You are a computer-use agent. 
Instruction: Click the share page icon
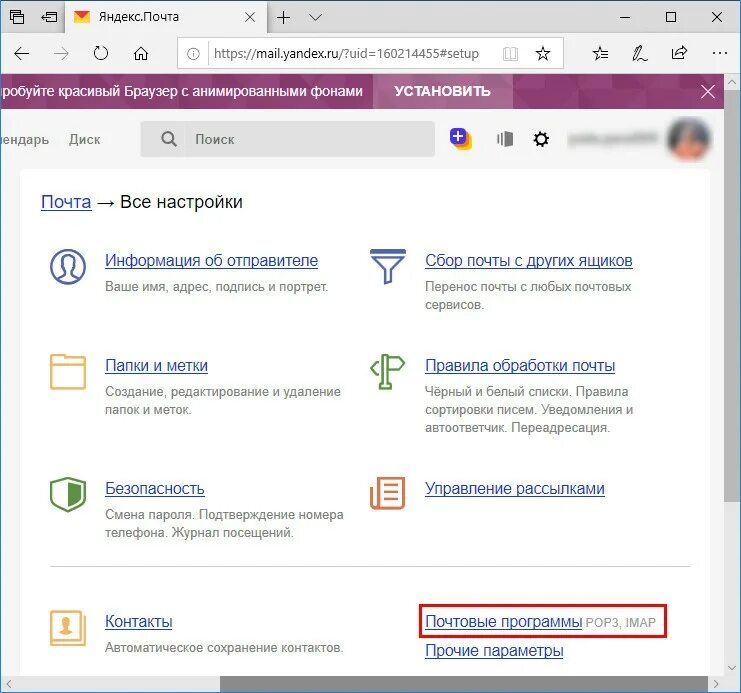(679, 53)
